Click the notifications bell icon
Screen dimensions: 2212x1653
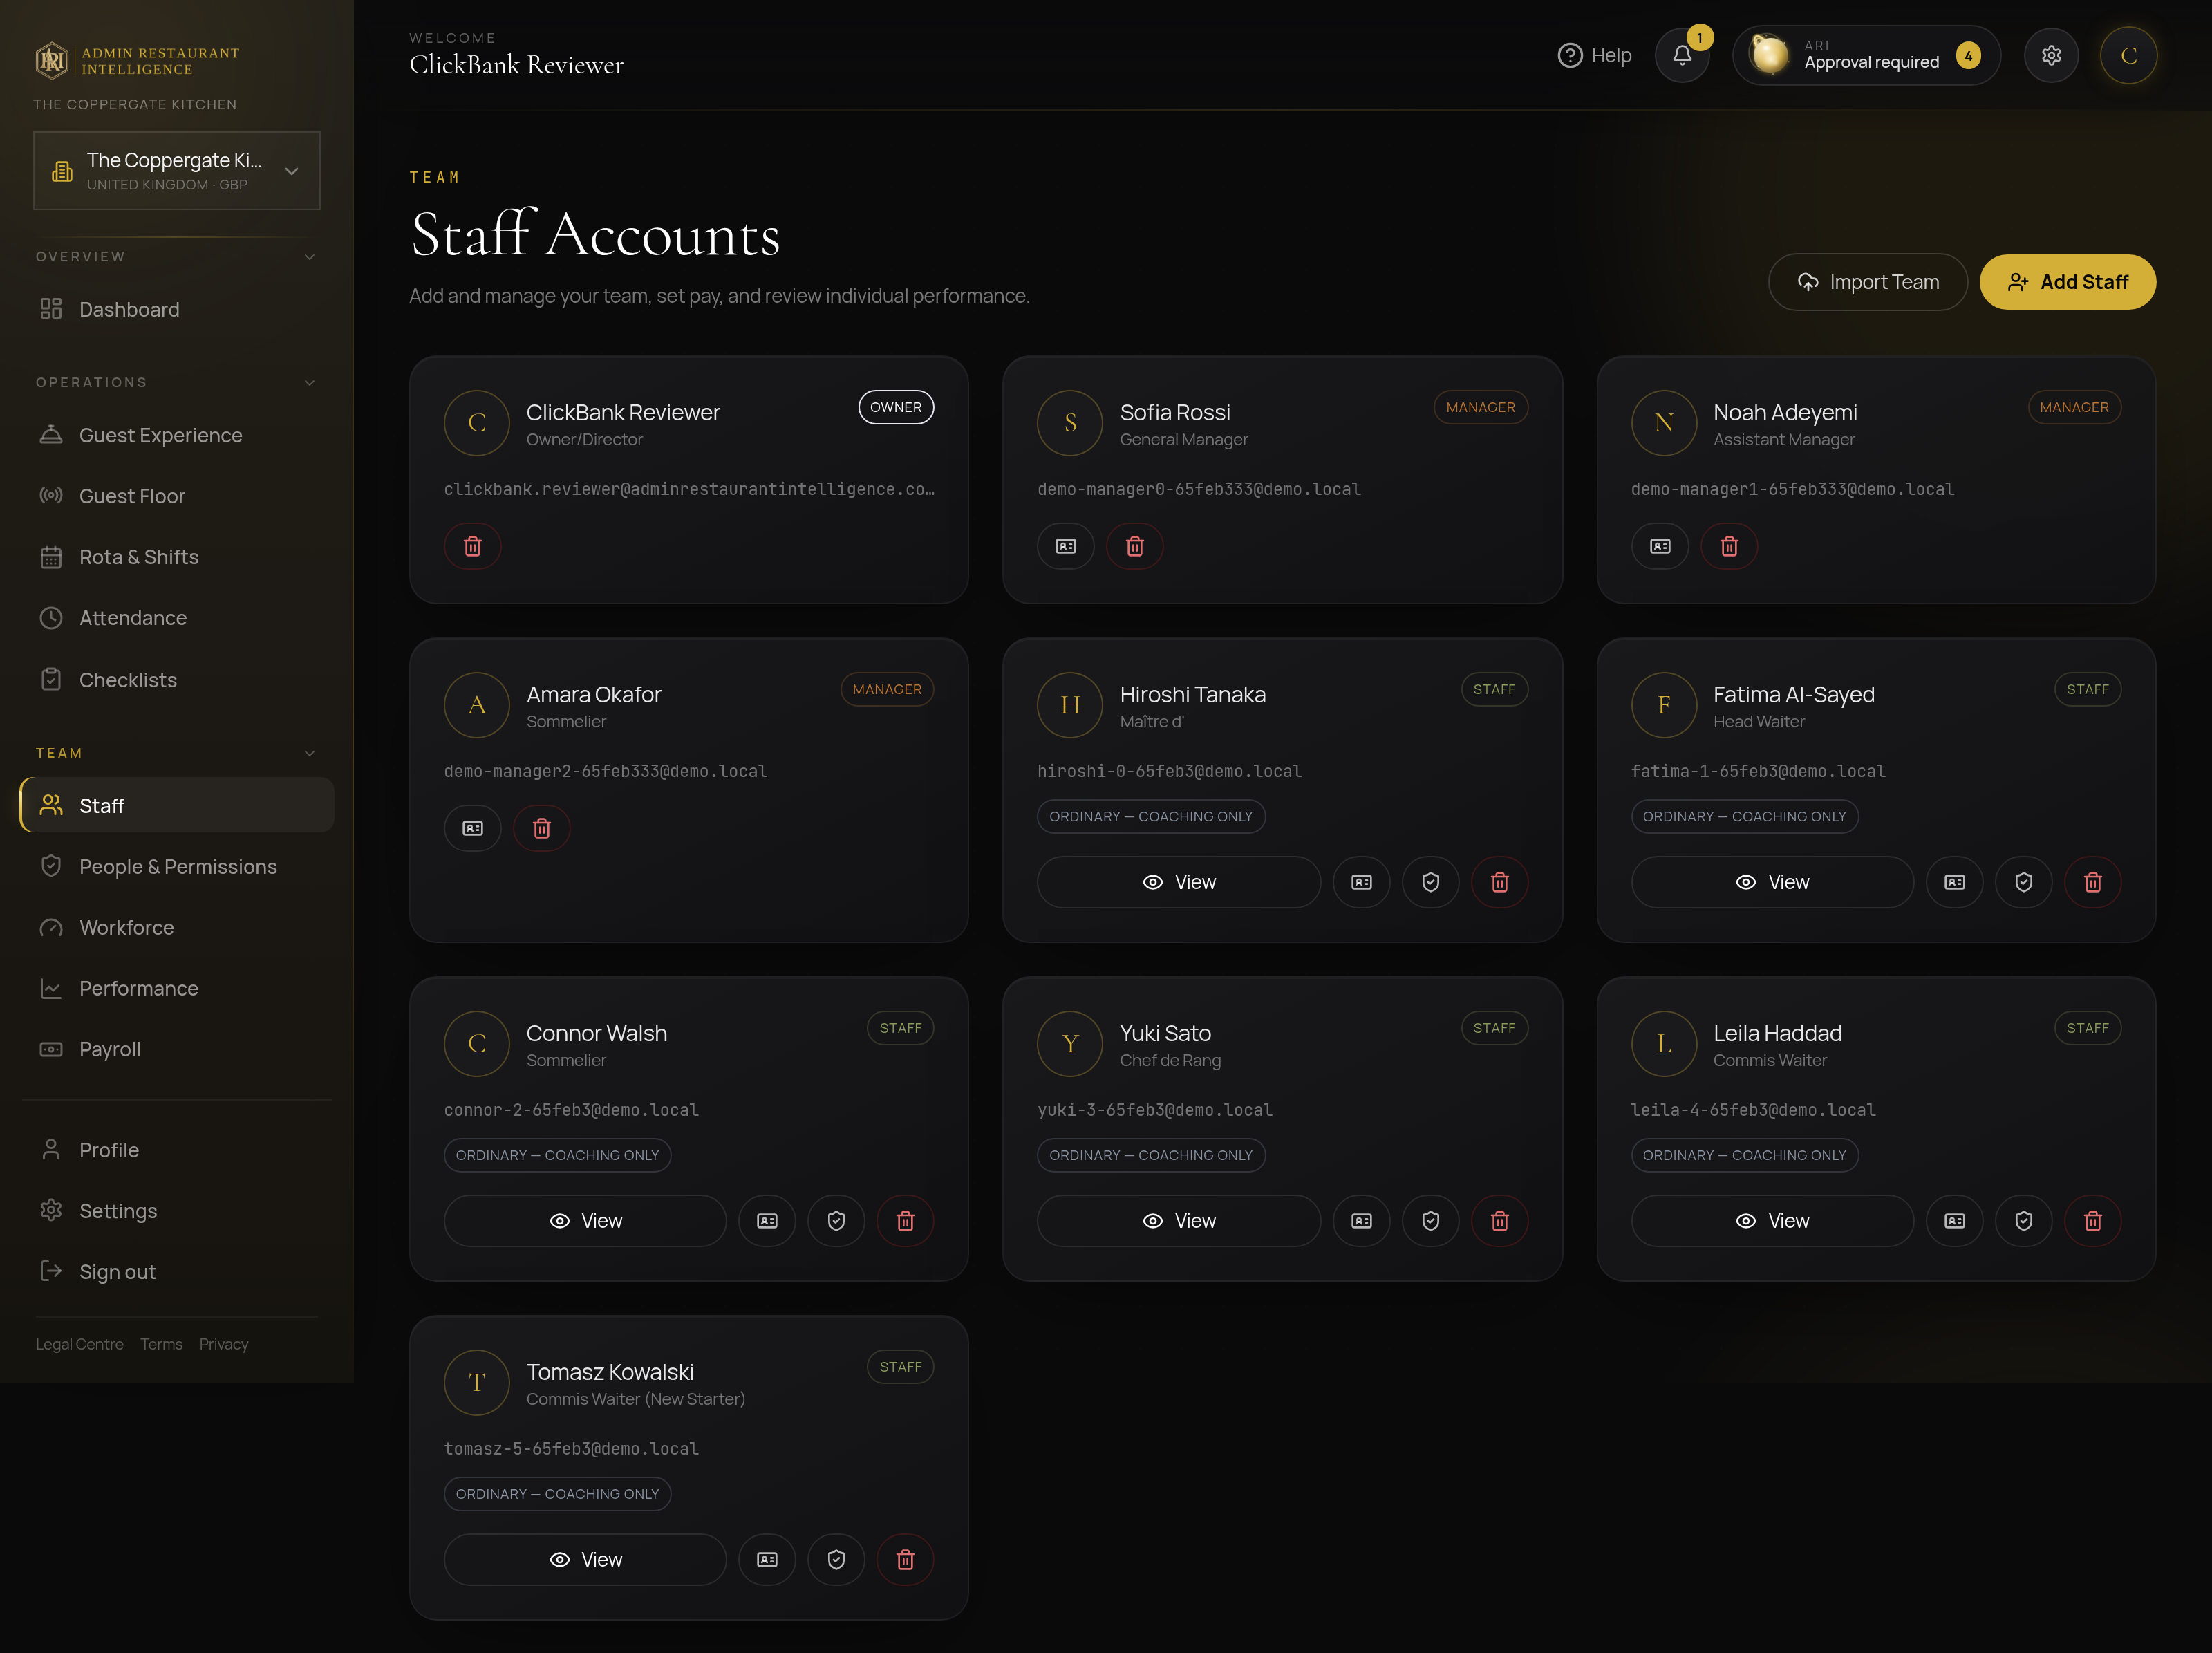(1682, 55)
